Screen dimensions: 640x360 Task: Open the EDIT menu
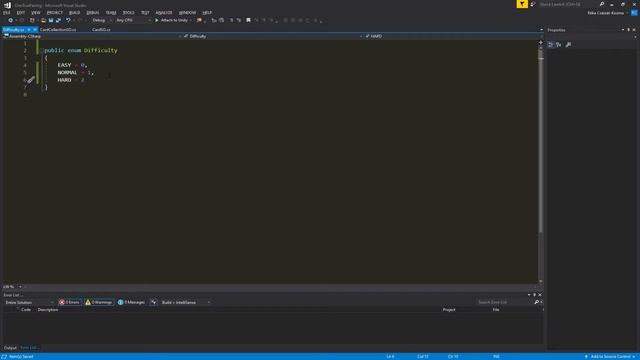(x=21, y=13)
